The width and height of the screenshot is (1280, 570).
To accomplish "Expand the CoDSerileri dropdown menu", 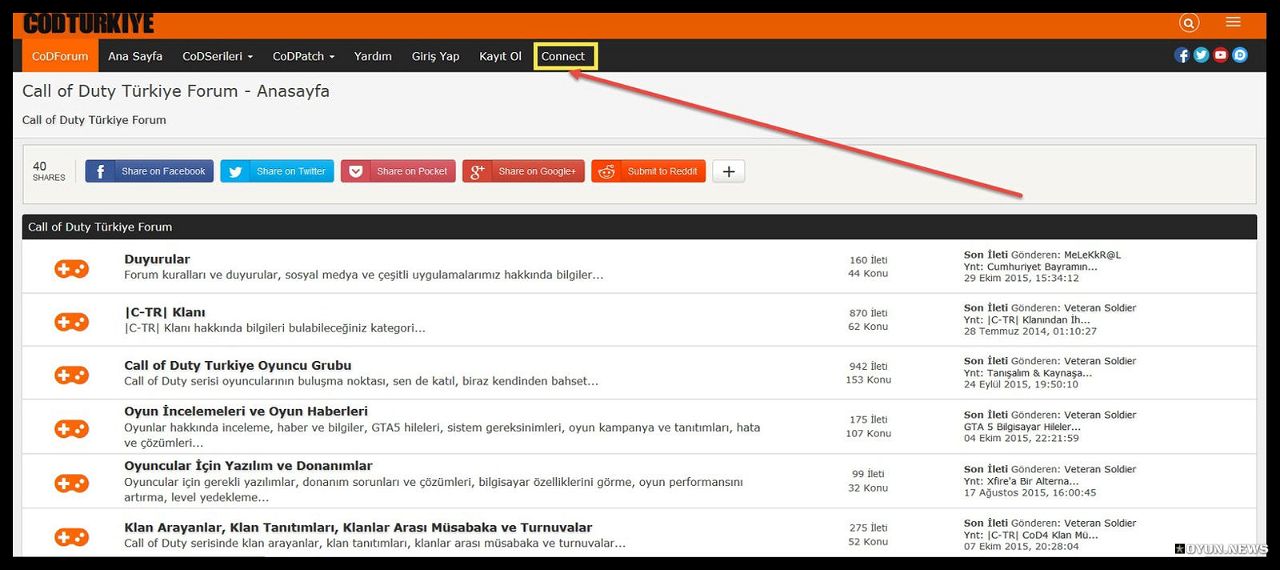I will coord(217,56).
